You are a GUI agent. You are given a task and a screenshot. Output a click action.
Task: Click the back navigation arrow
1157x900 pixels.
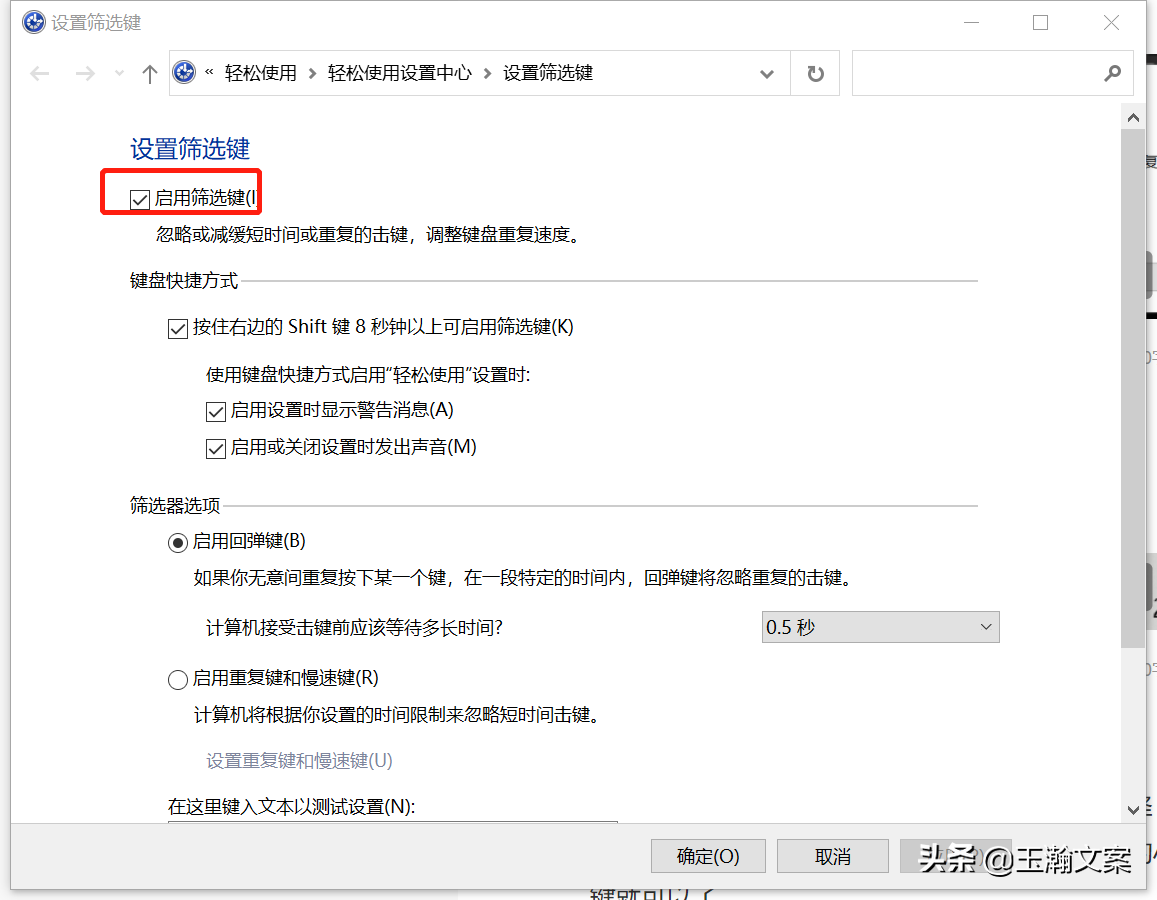pyautogui.click(x=39, y=73)
